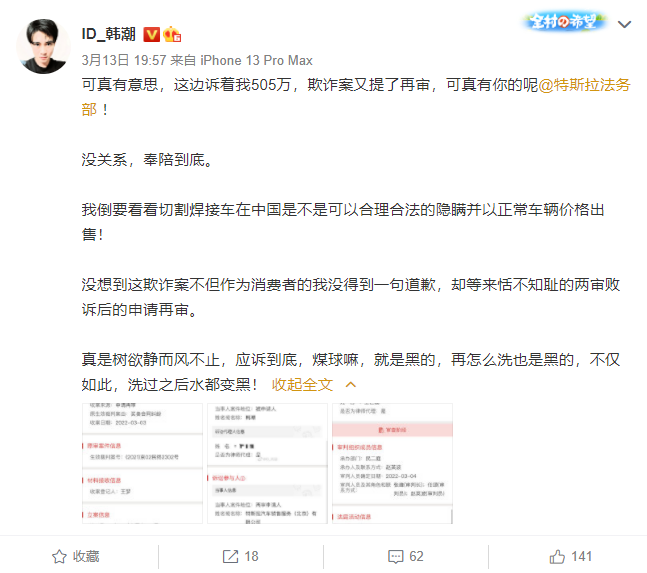
Task: Click the repost share icon
Action: (230, 556)
